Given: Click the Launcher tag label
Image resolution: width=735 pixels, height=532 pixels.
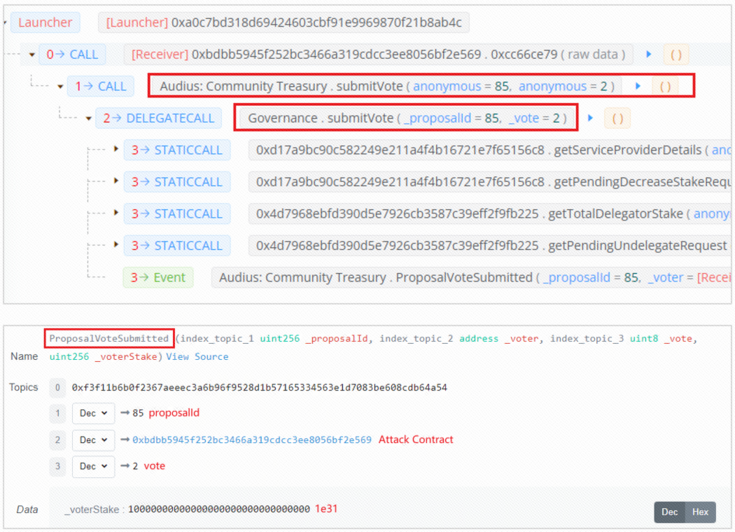Looking at the screenshot, I should [45, 22].
